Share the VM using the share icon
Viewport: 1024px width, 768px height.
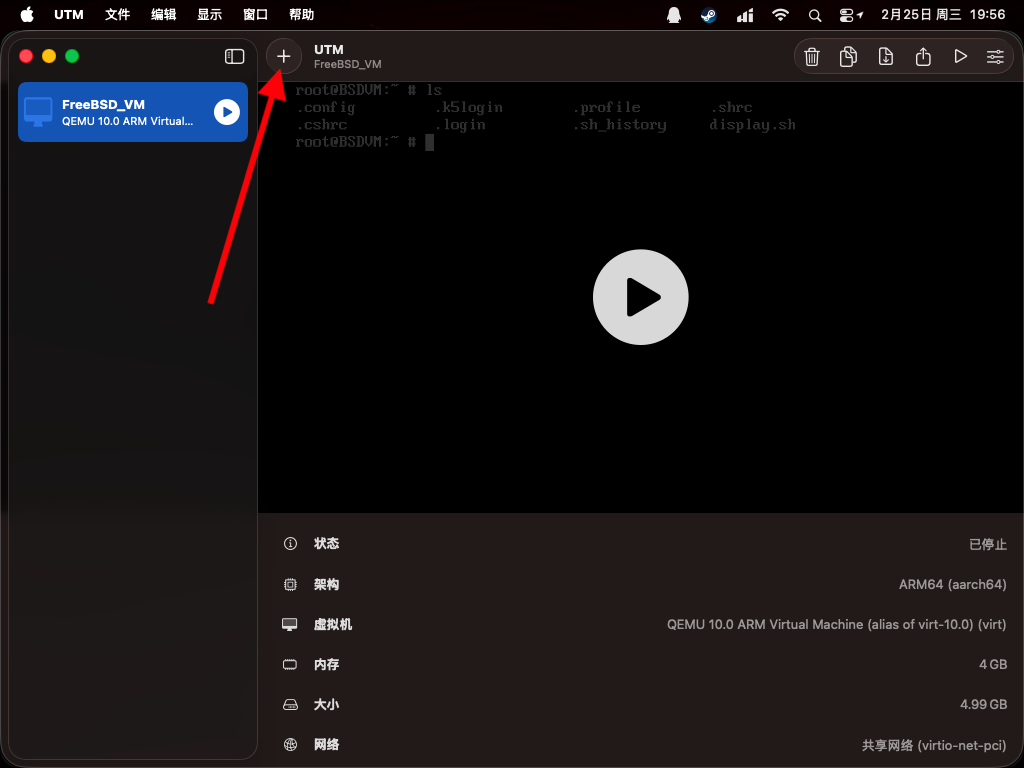(923, 56)
